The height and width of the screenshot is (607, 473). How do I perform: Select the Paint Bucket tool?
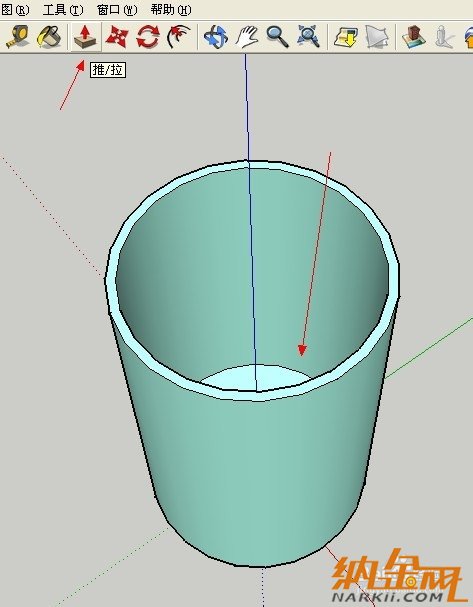coord(48,37)
